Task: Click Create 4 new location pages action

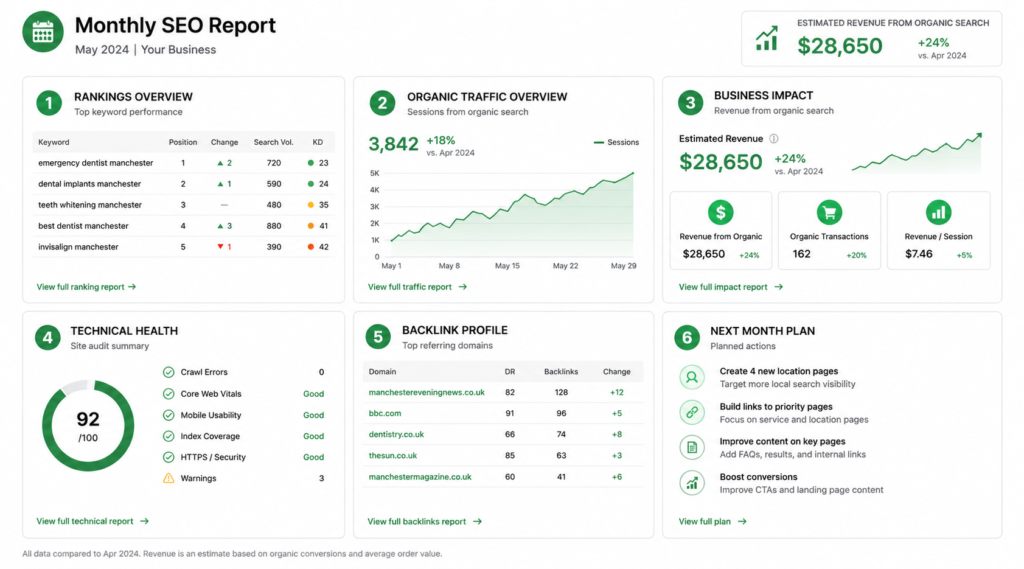Action: coord(778,371)
